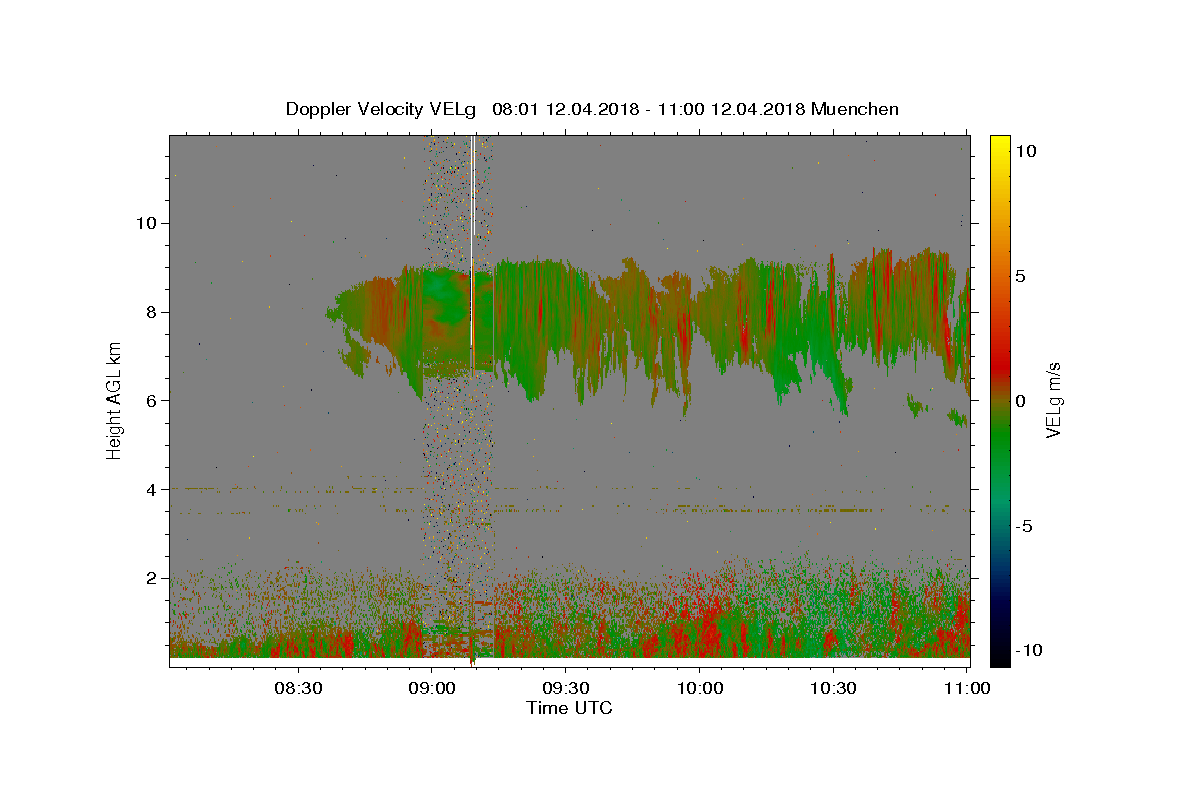This screenshot has width=1200, height=800.
Task: Select the 10:30 time axis label
Action: (833, 688)
